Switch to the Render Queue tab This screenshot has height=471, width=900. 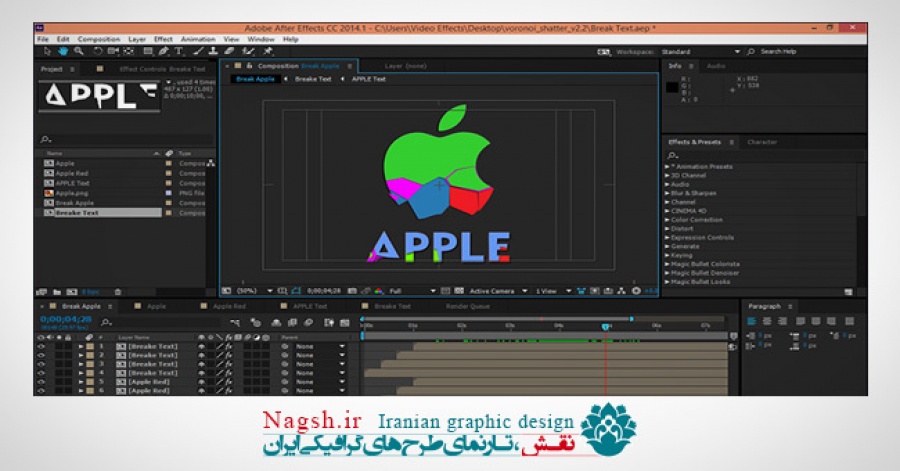[468, 306]
